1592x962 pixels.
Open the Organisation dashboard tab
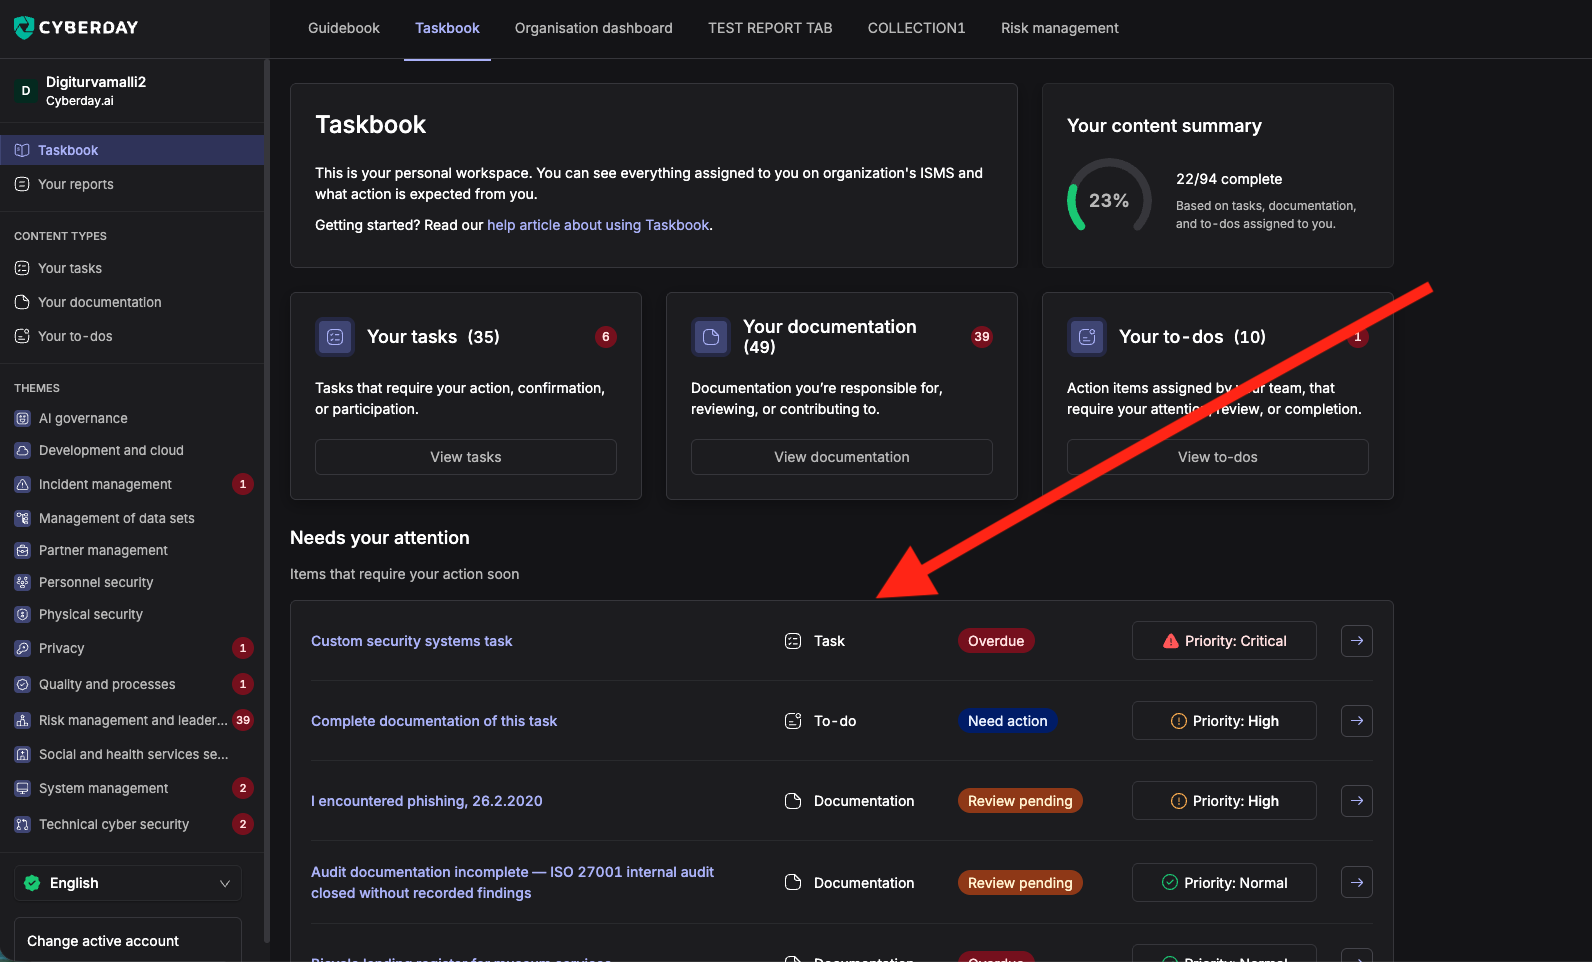(x=594, y=28)
